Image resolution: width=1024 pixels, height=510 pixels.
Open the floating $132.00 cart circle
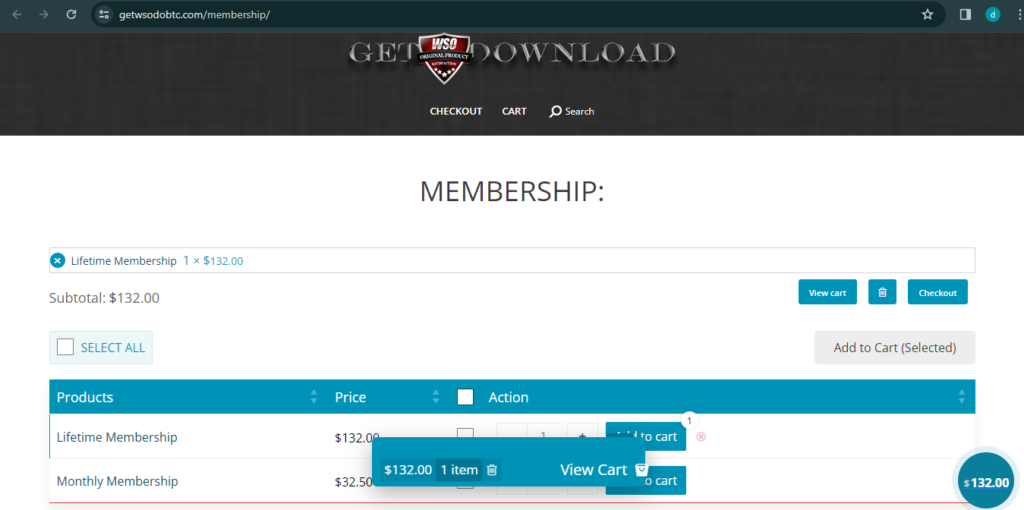click(988, 481)
